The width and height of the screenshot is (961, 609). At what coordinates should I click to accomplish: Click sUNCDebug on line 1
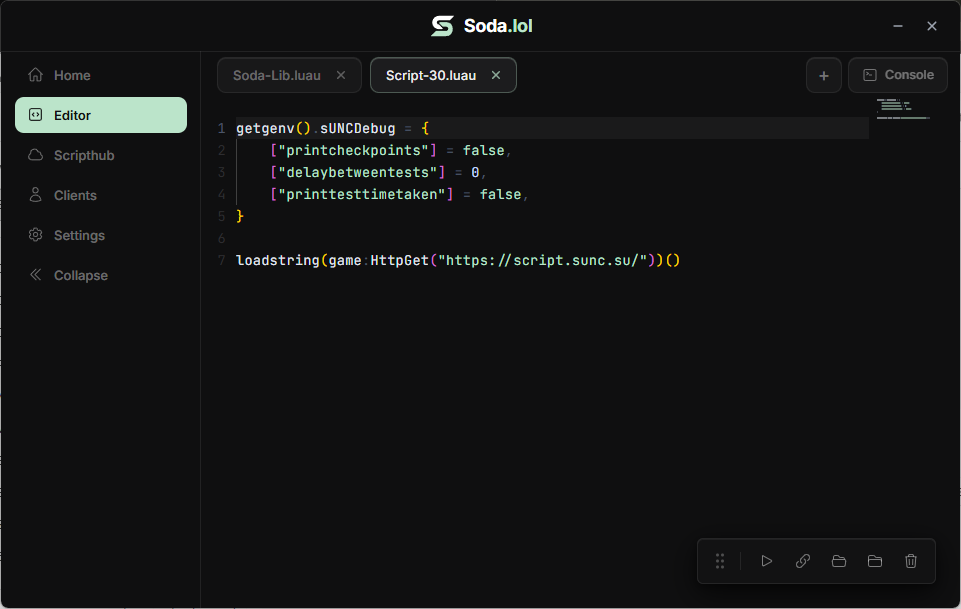pyautogui.click(x=357, y=129)
